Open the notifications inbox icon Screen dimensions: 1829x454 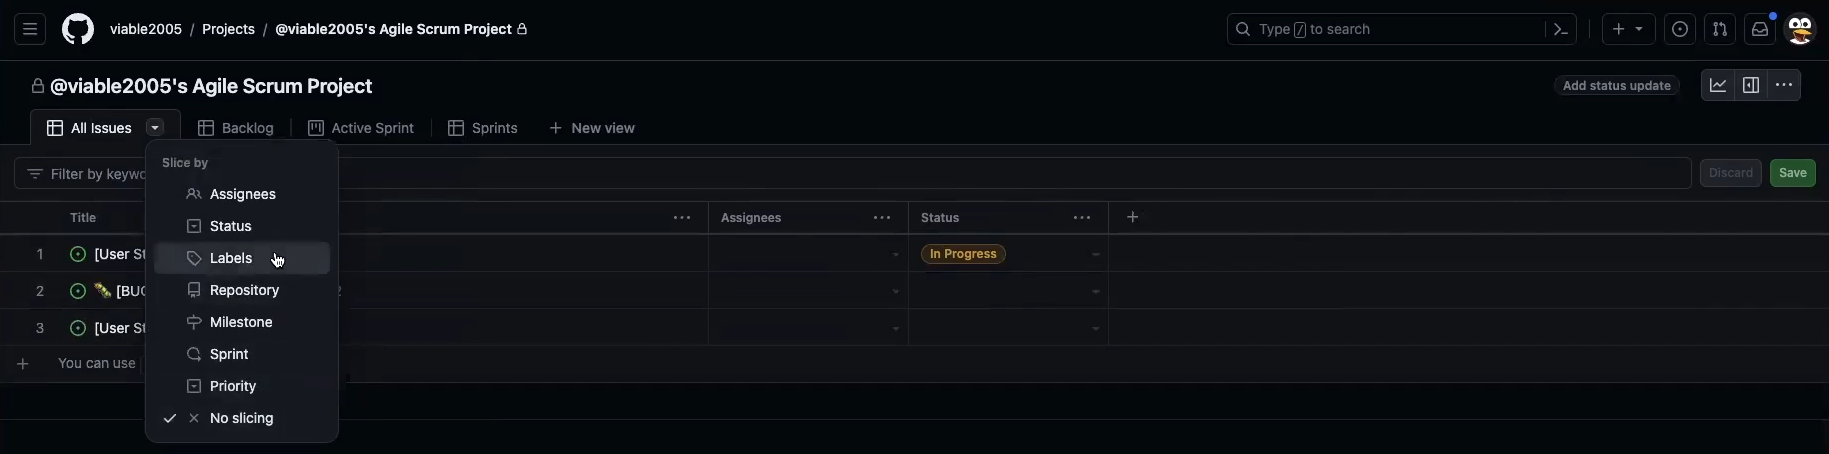click(1760, 29)
